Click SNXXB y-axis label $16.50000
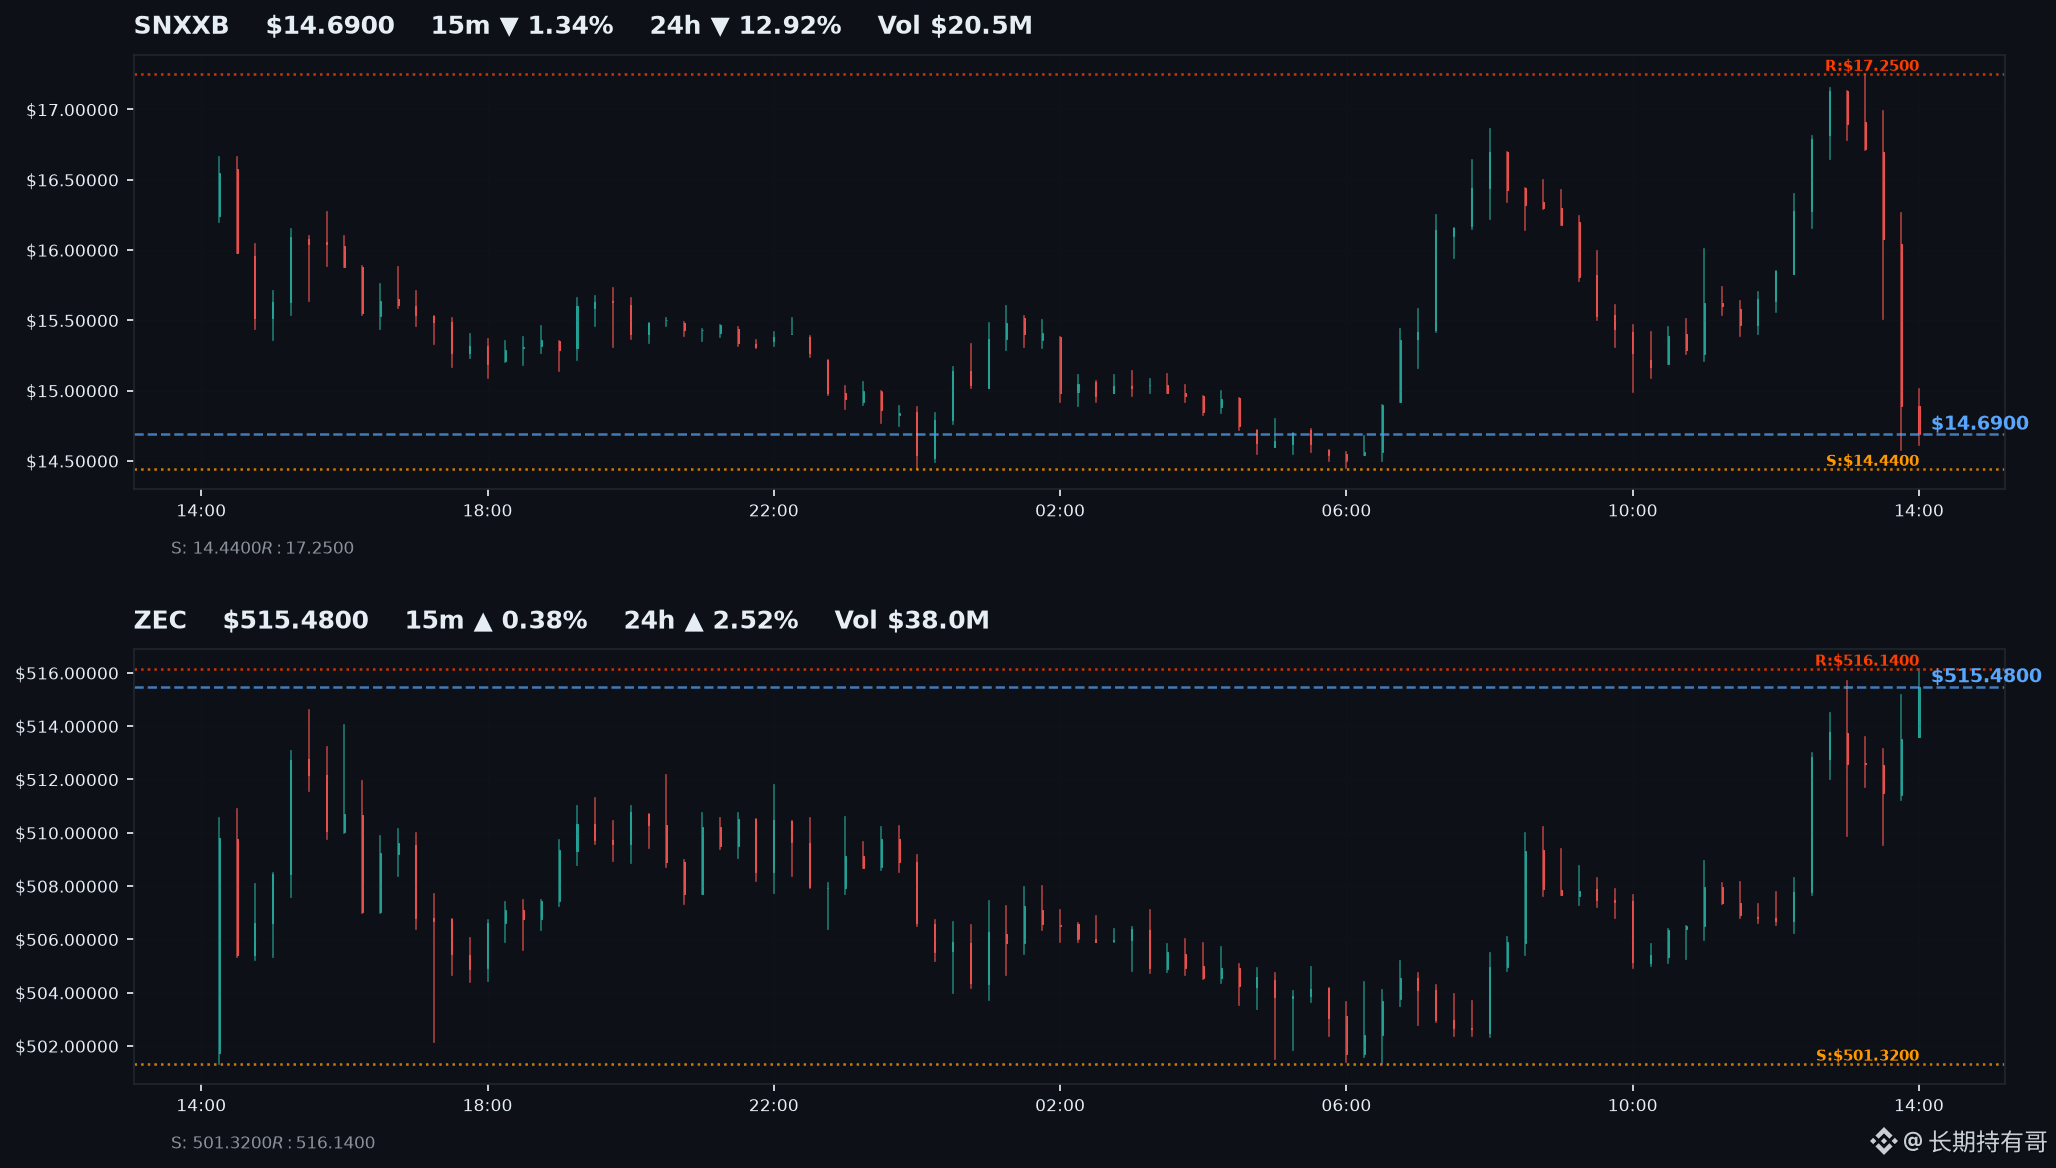2056x1168 pixels. pos(72,181)
